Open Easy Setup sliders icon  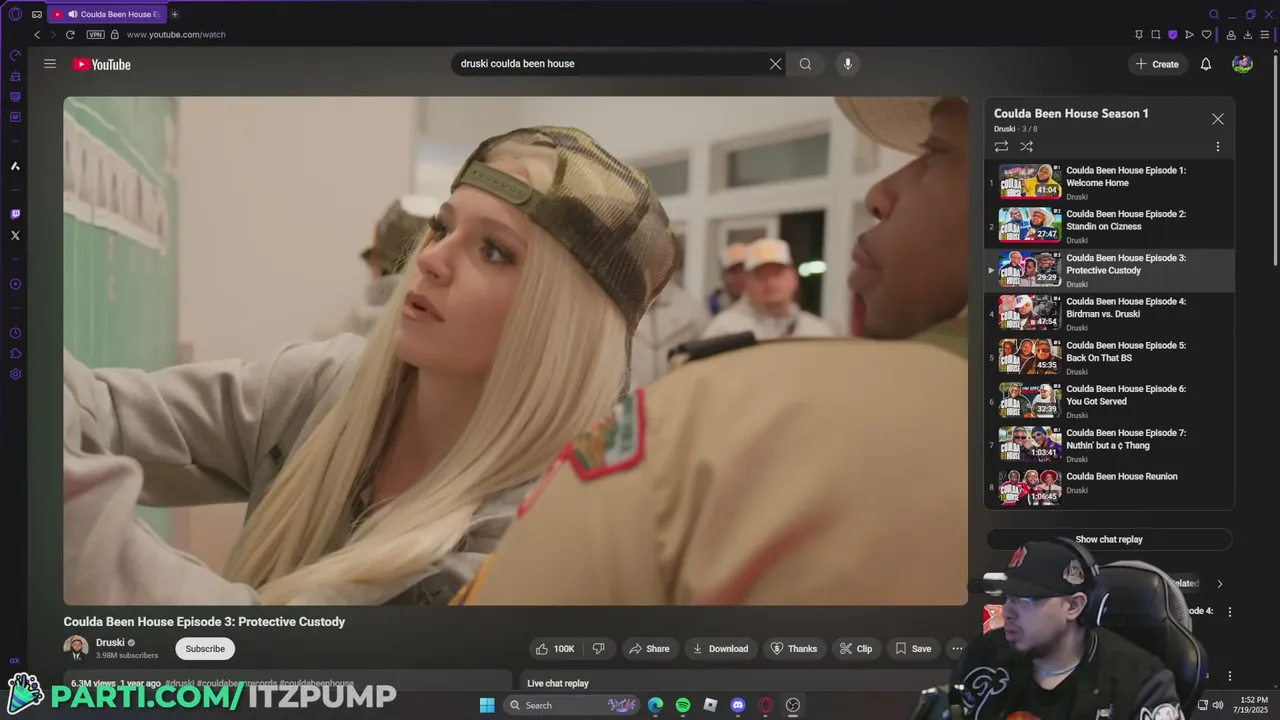point(1265,34)
